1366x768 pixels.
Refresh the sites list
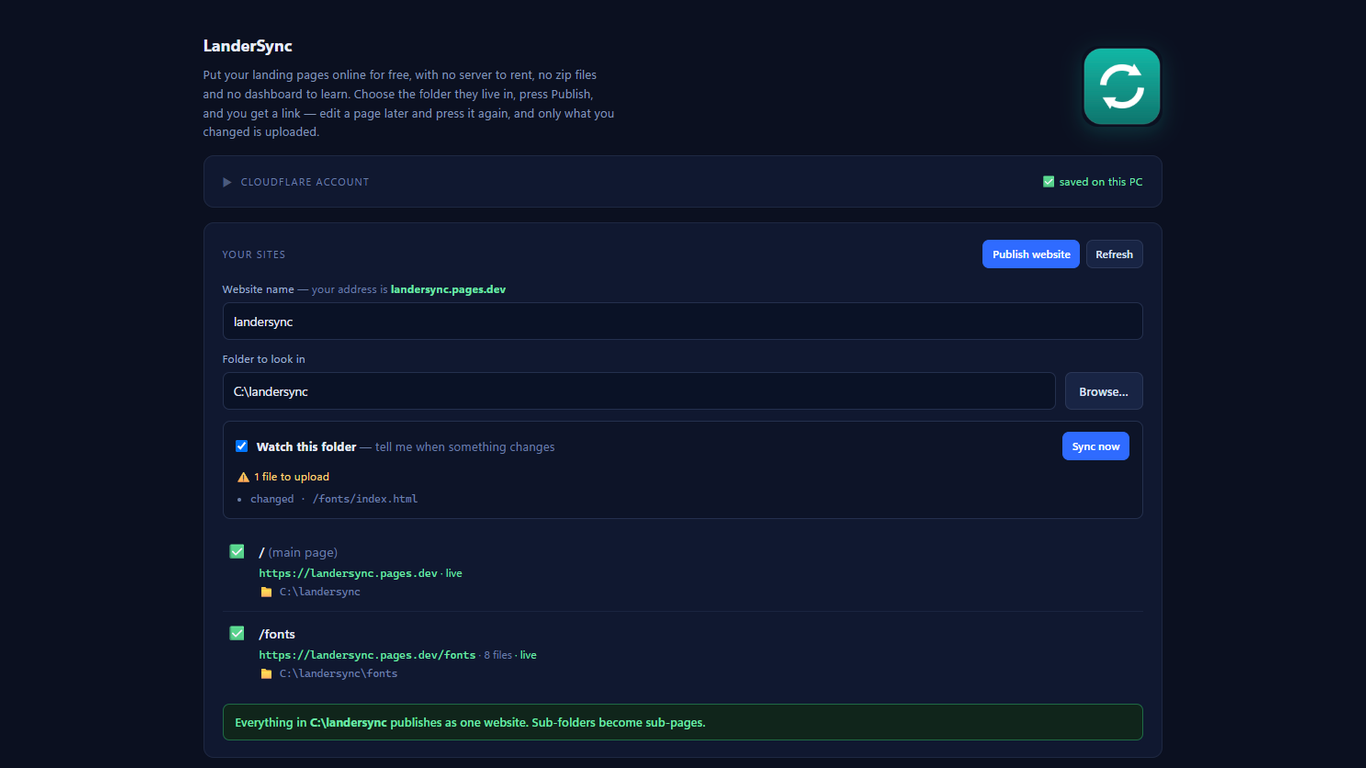pyautogui.click(x=1114, y=254)
